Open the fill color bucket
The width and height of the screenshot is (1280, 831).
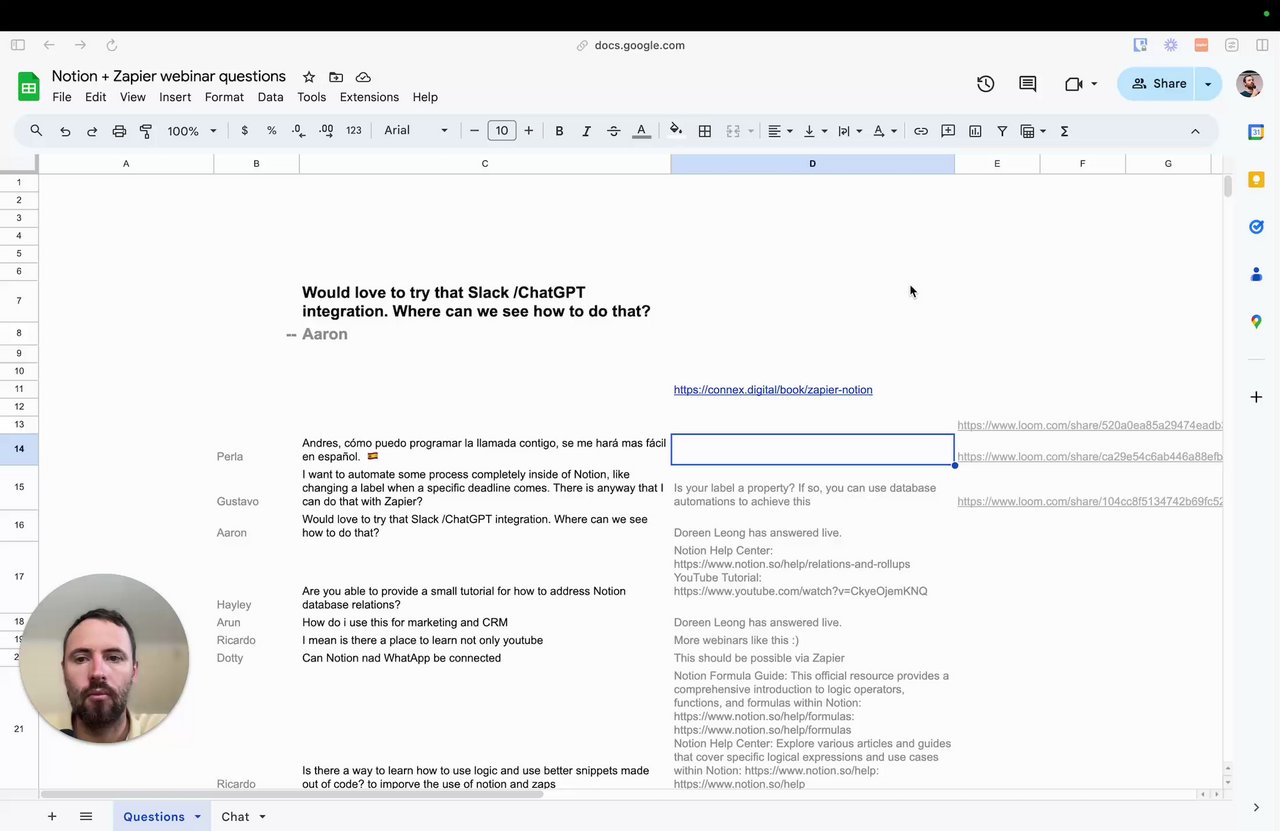point(676,130)
